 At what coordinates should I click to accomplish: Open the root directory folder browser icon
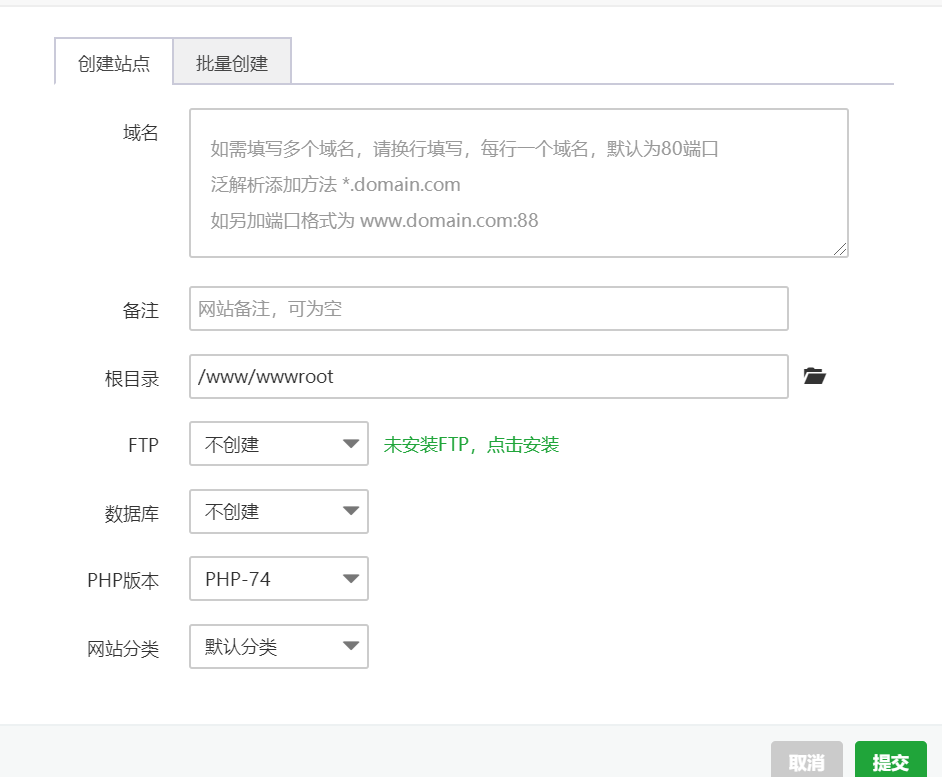tap(815, 376)
